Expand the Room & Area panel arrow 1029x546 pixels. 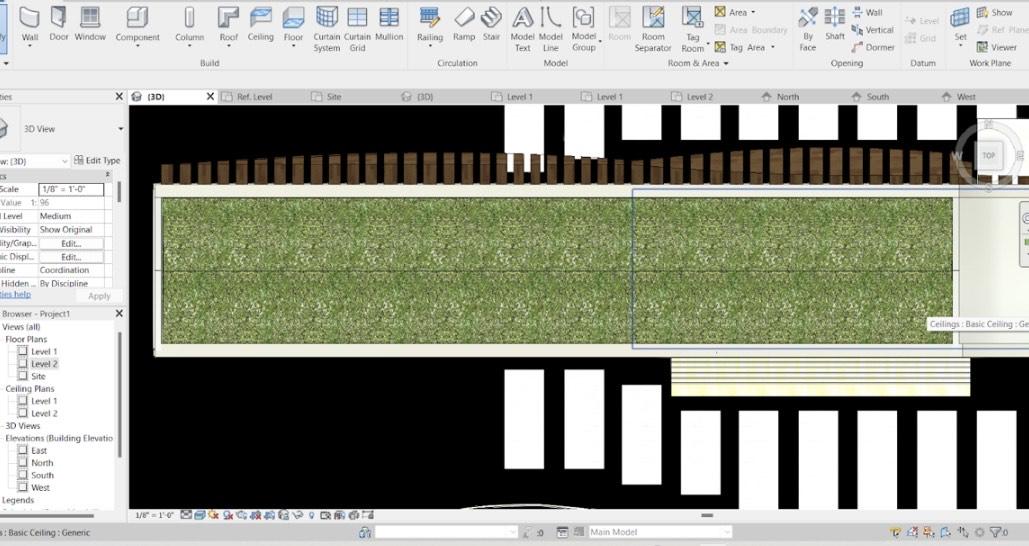tap(726, 63)
